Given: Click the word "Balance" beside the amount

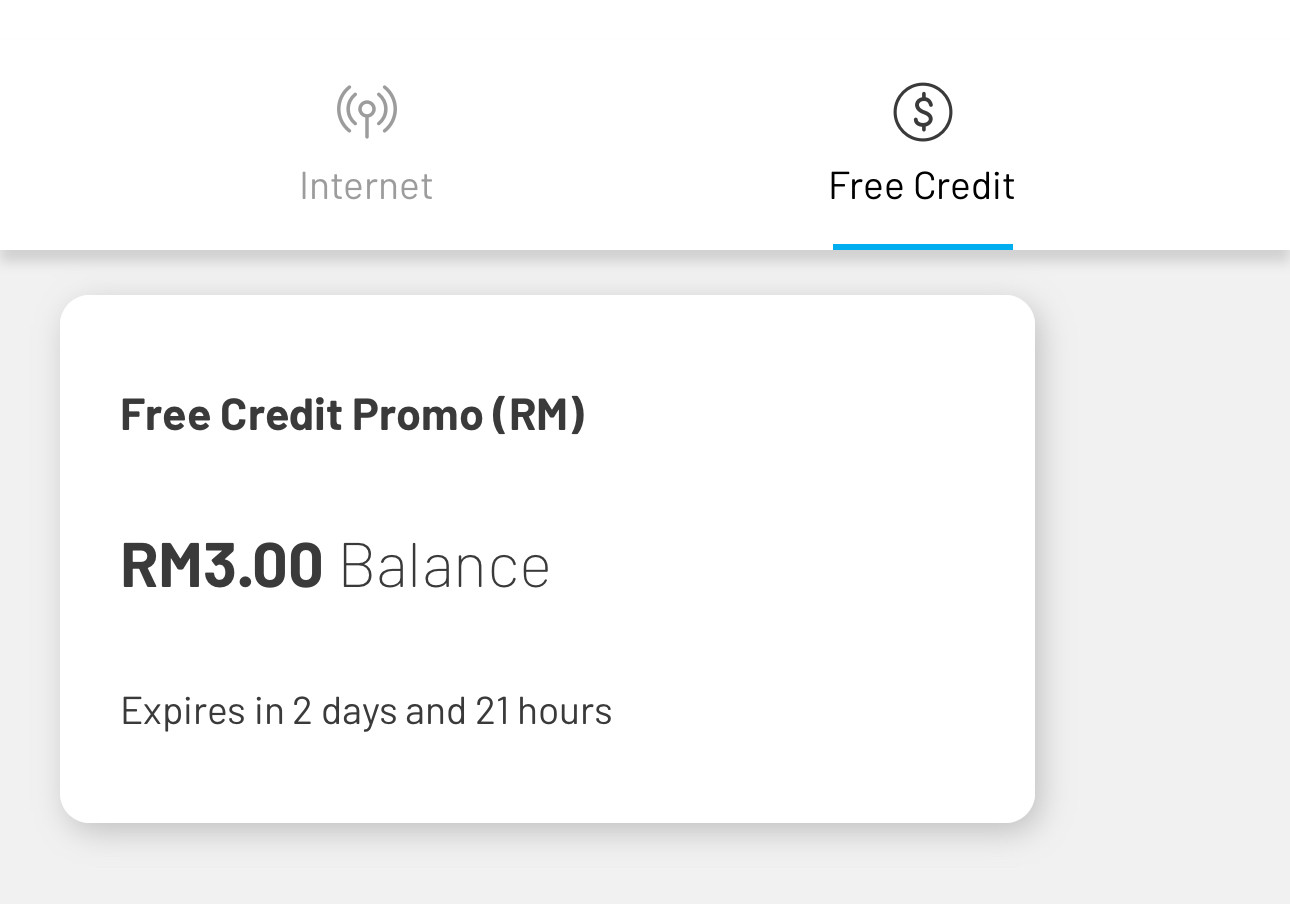Looking at the screenshot, I should coord(445,565).
